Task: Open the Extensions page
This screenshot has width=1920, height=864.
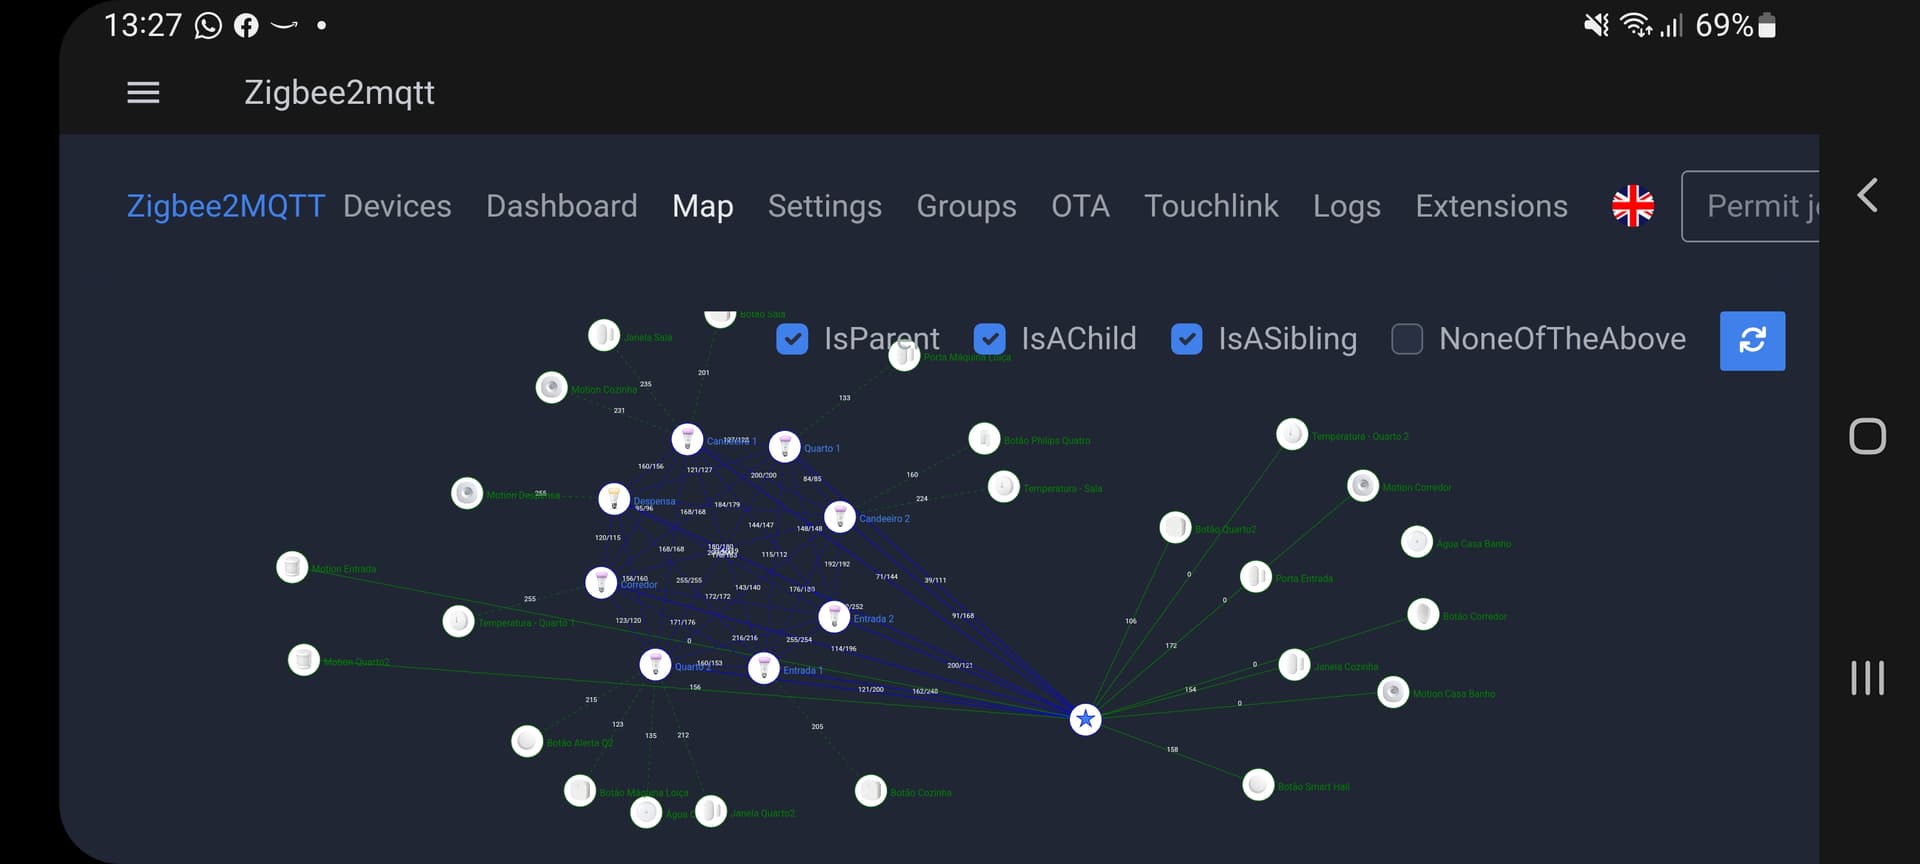Action: [1491, 206]
